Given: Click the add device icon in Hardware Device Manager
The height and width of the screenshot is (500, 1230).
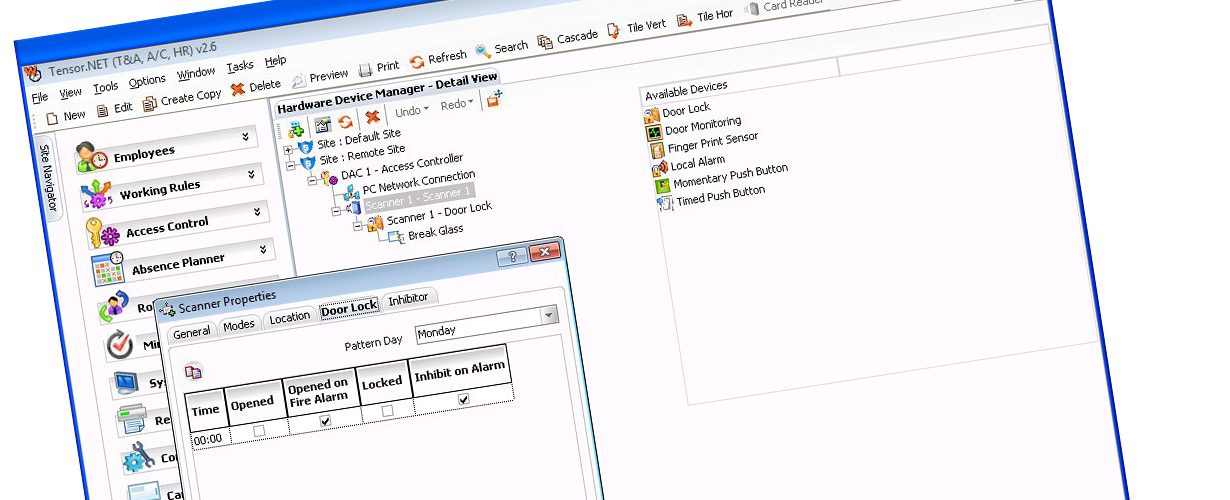Looking at the screenshot, I should pyautogui.click(x=296, y=129).
